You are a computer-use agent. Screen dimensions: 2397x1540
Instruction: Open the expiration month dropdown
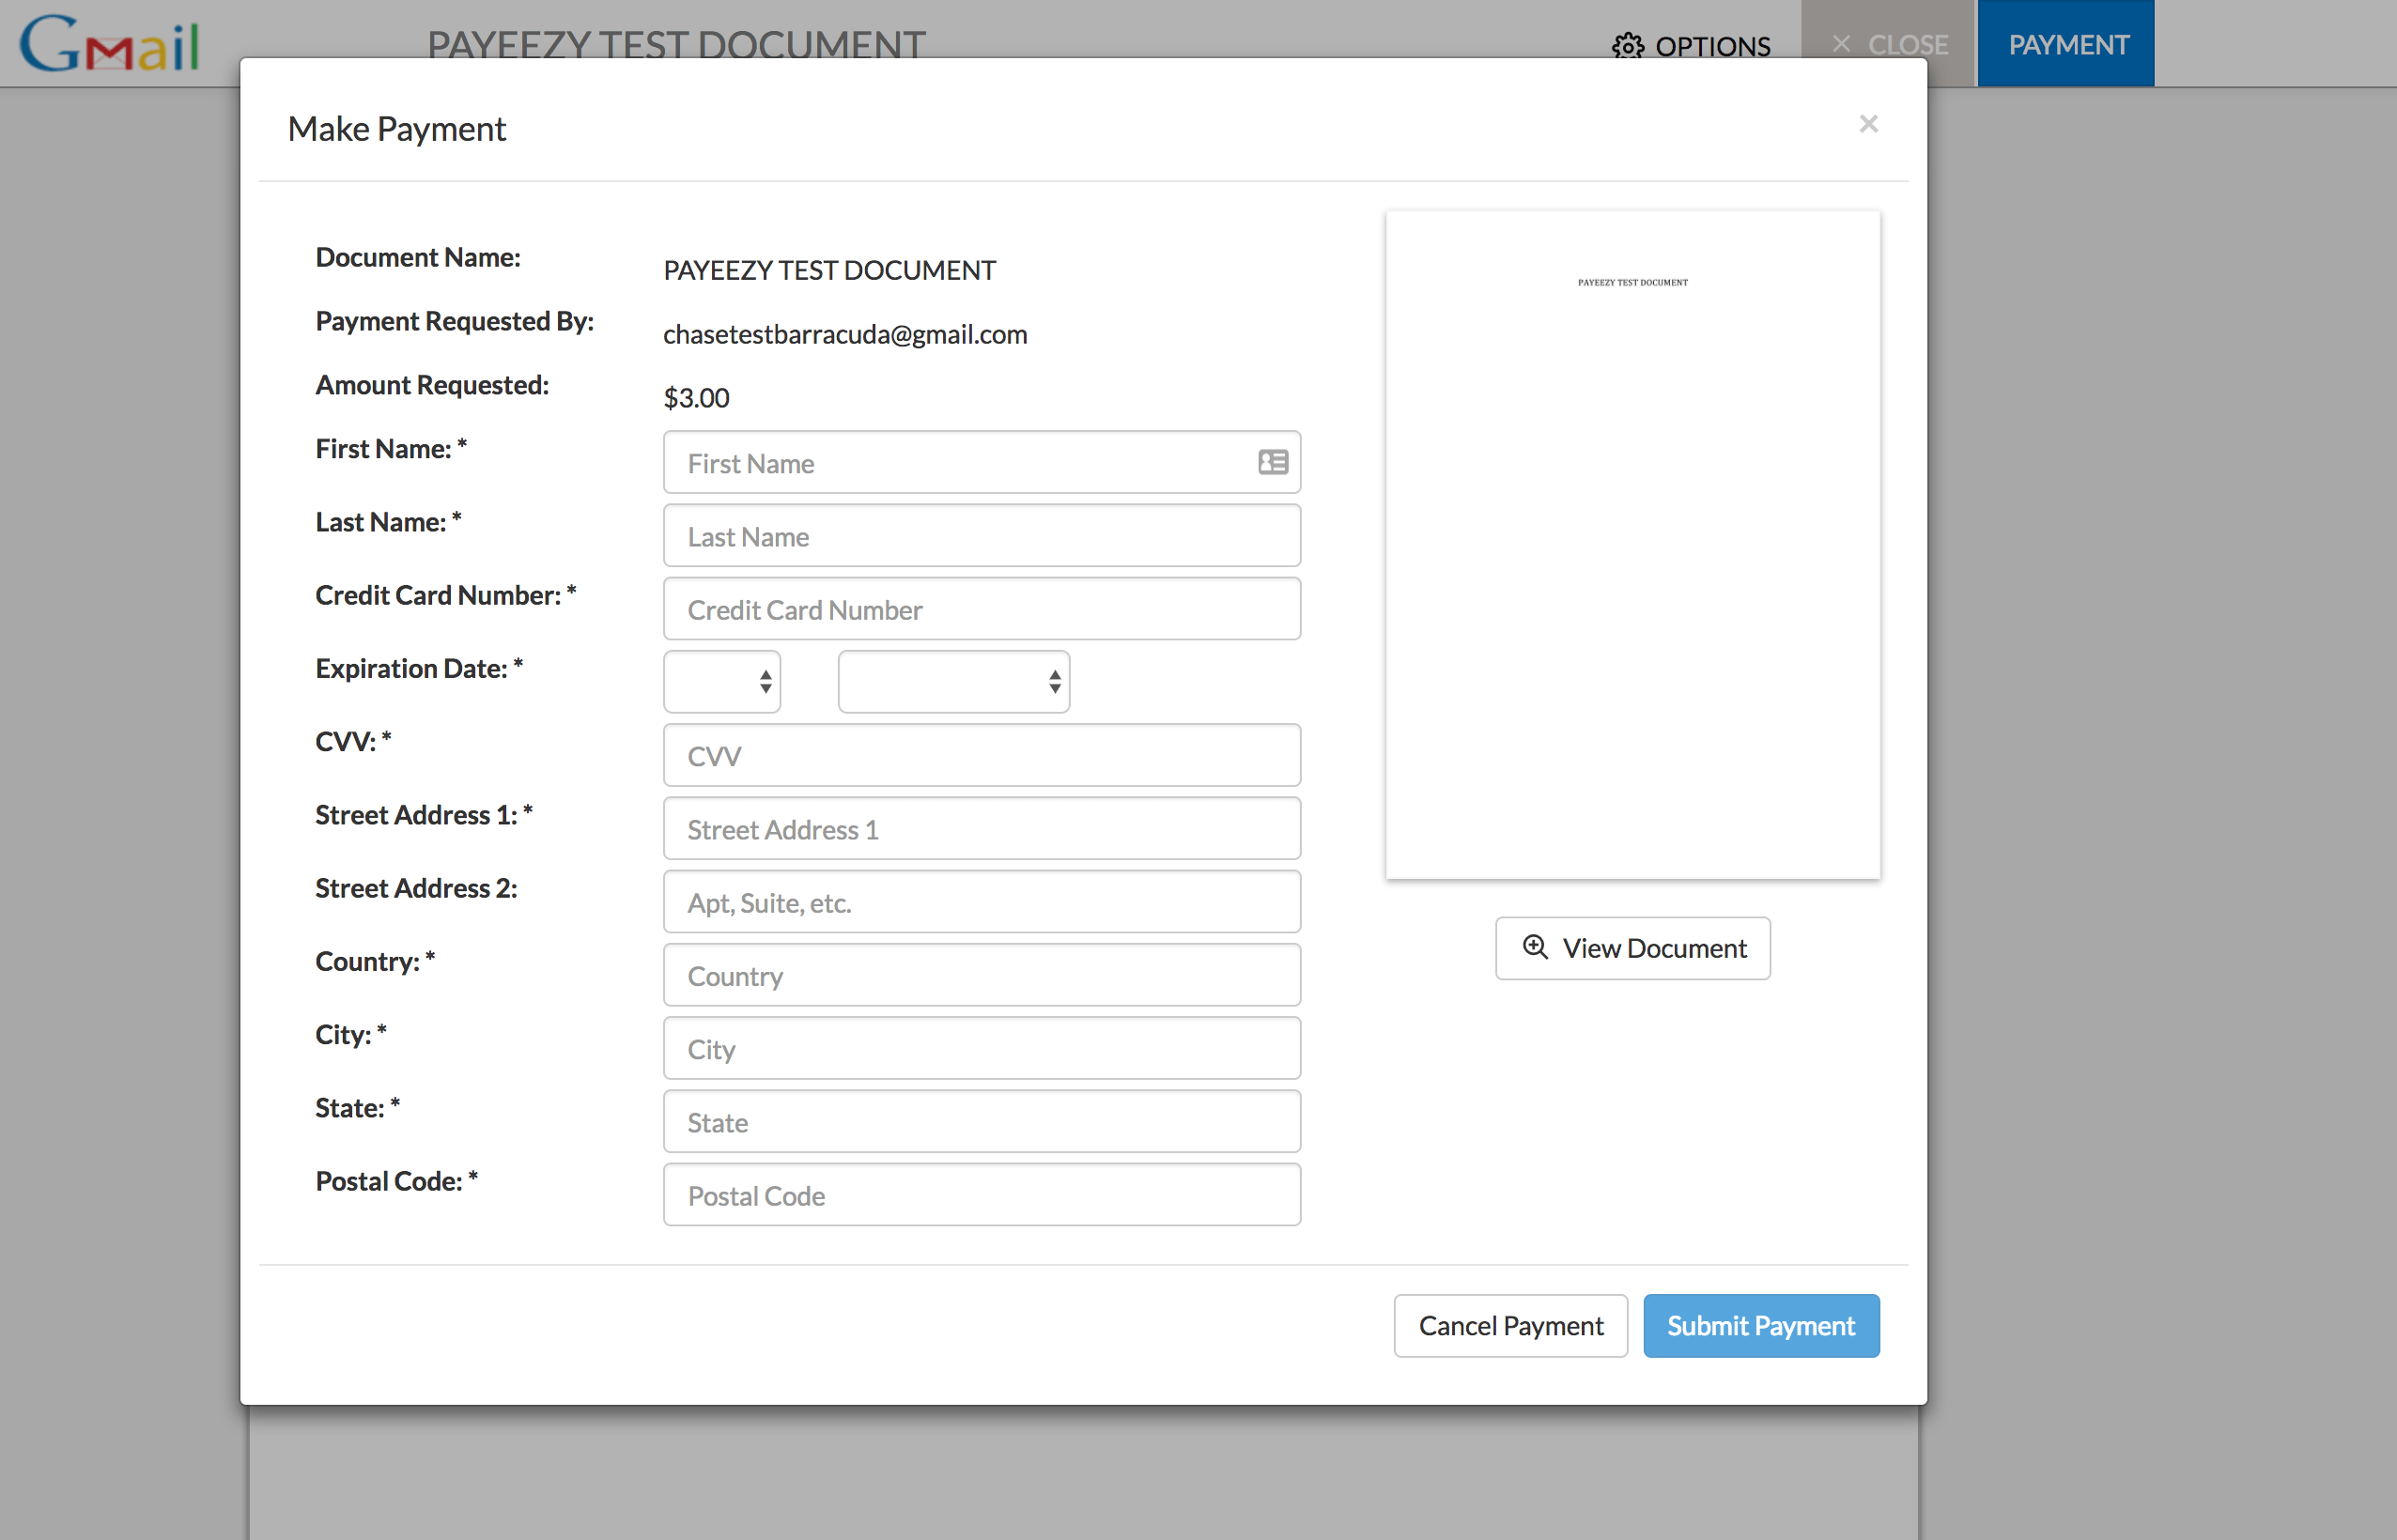click(722, 682)
